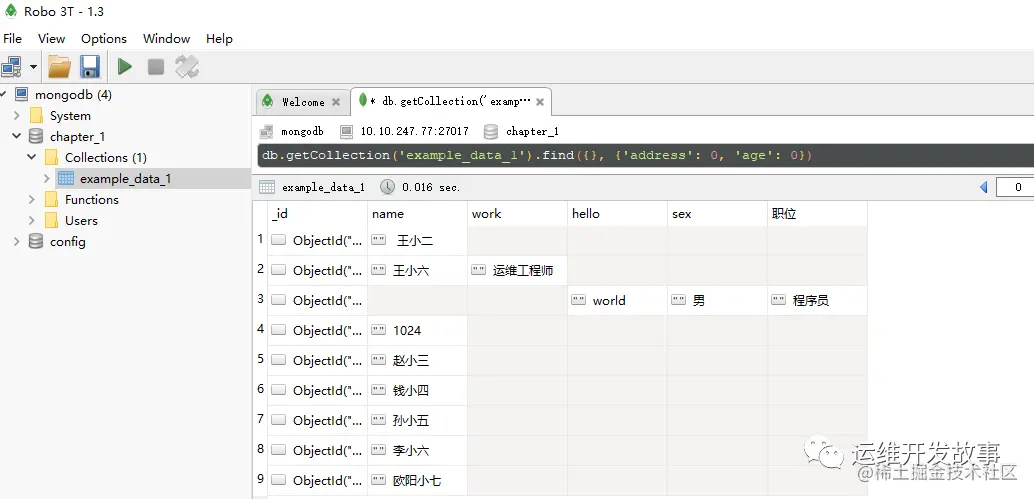Click chapter_1 database label in query header
The height and width of the screenshot is (499, 1034).
click(x=532, y=131)
